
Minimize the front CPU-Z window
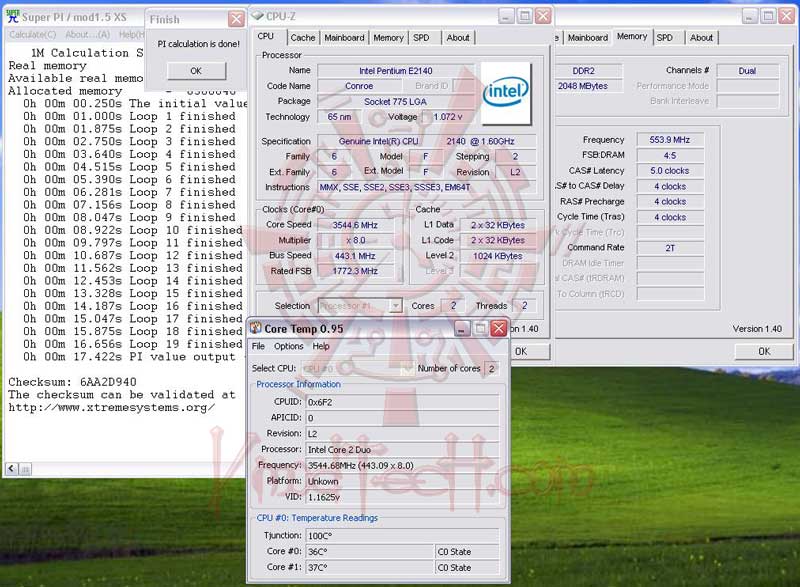[x=506, y=16]
